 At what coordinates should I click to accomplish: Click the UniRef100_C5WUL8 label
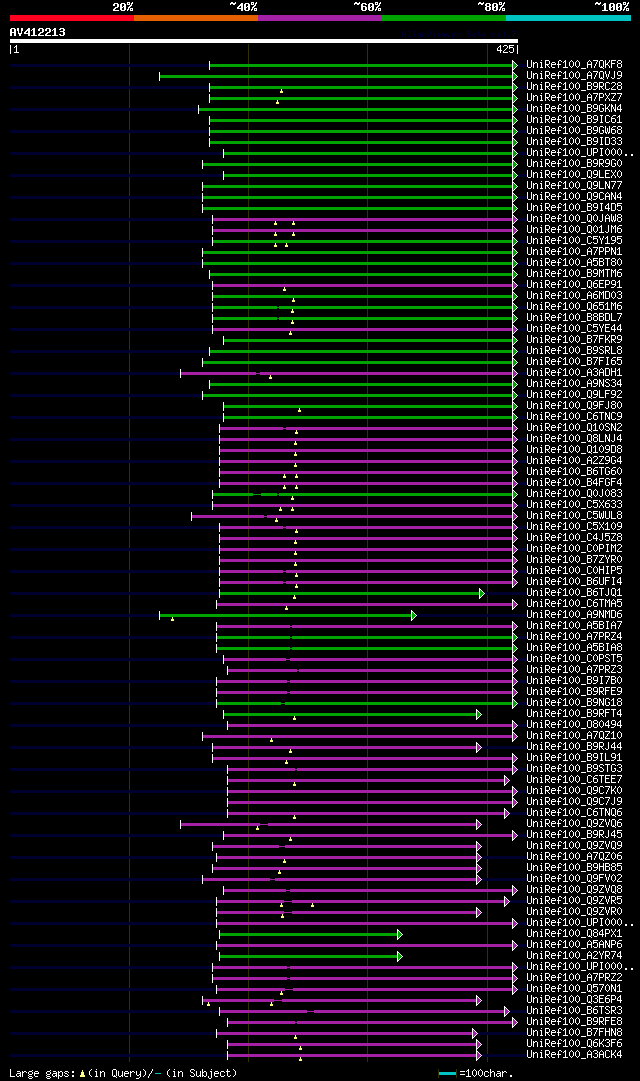[x=574, y=516]
